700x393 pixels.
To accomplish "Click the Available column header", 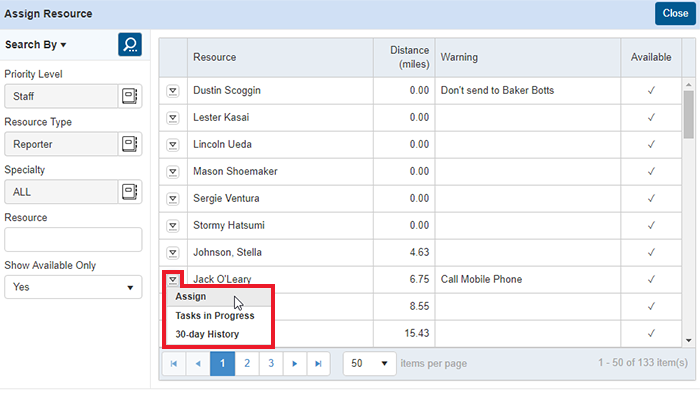I will pos(651,58).
